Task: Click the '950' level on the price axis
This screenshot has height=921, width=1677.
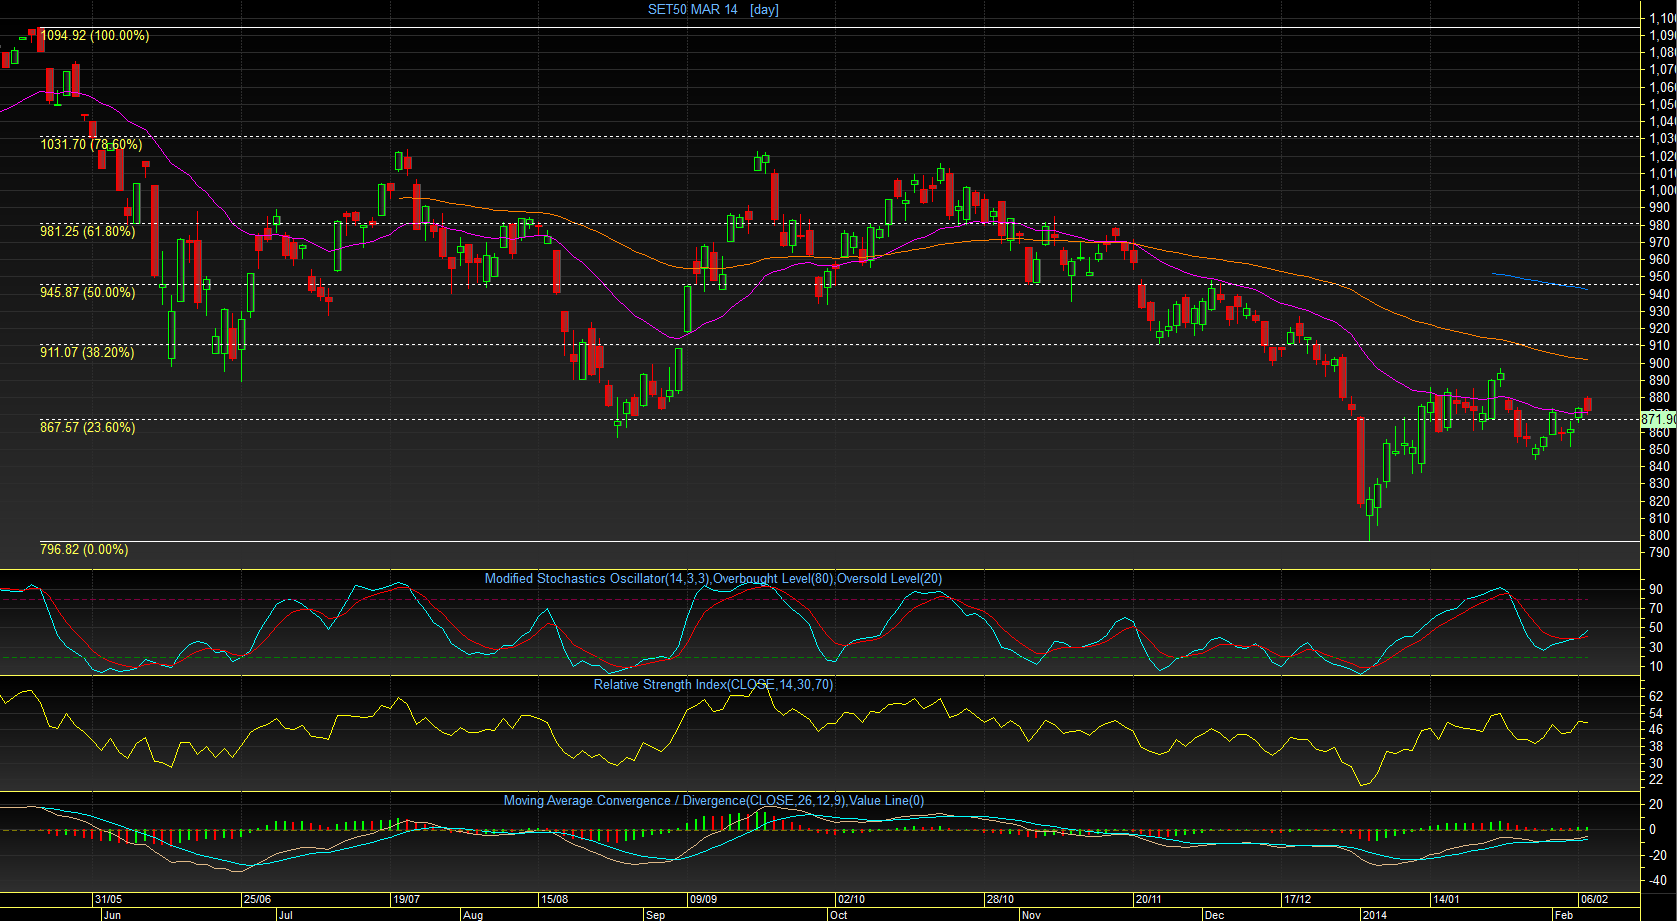Action: click(1659, 277)
